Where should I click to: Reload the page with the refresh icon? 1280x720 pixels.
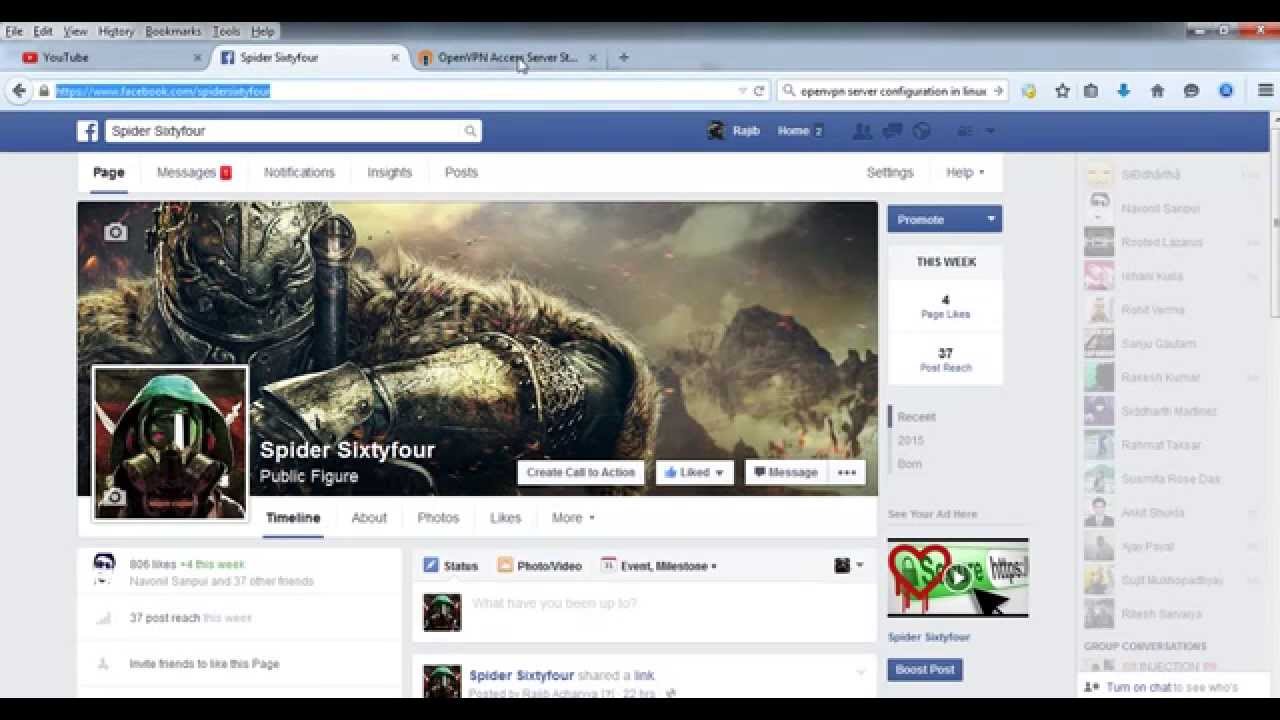759,91
